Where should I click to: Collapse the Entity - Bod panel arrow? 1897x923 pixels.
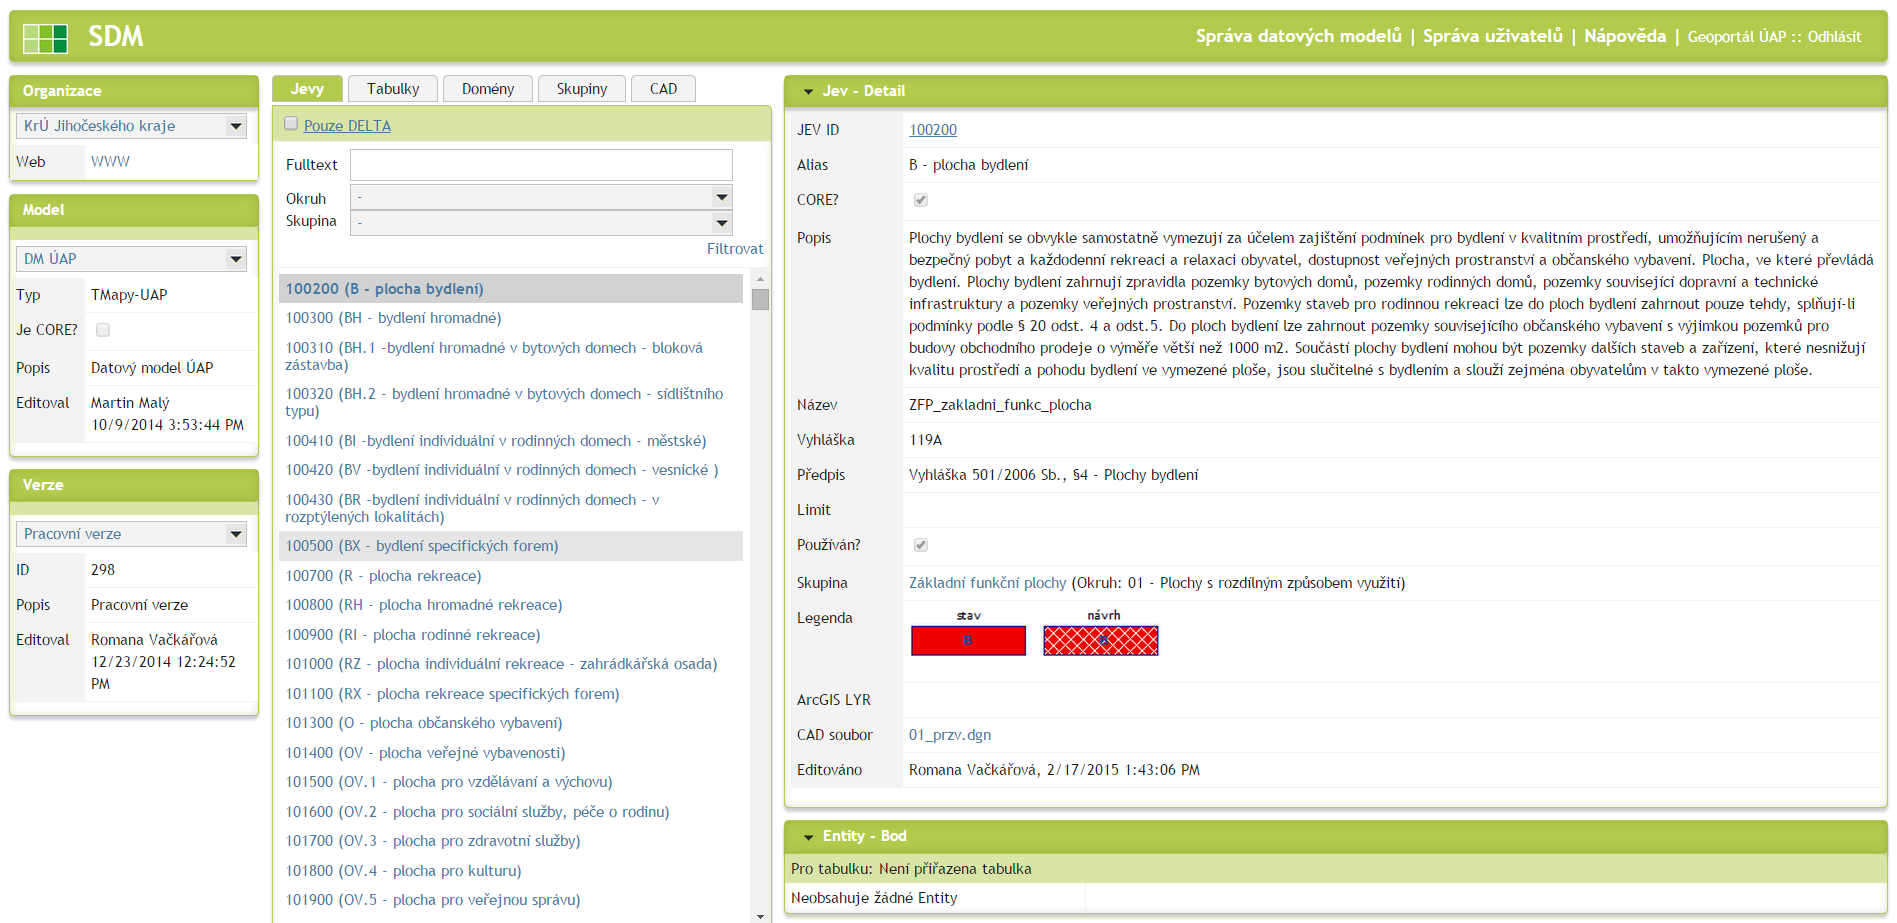pyautogui.click(x=808, y=837)
